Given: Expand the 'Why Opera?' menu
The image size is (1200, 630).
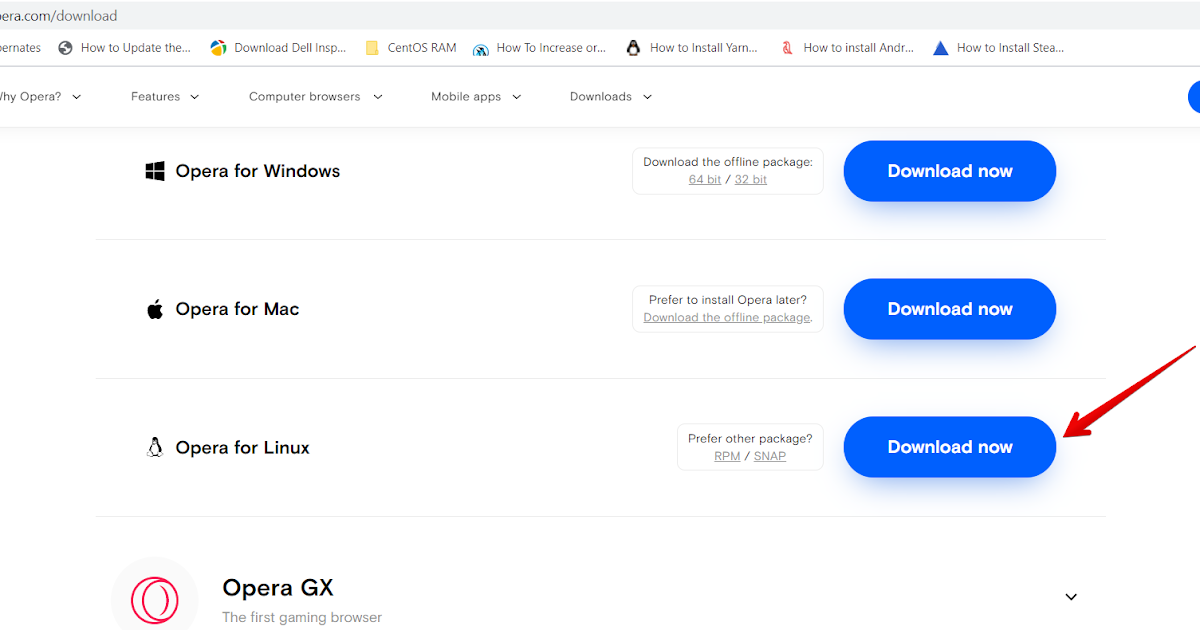Looking at the screenshot, I should pos(40,97).
